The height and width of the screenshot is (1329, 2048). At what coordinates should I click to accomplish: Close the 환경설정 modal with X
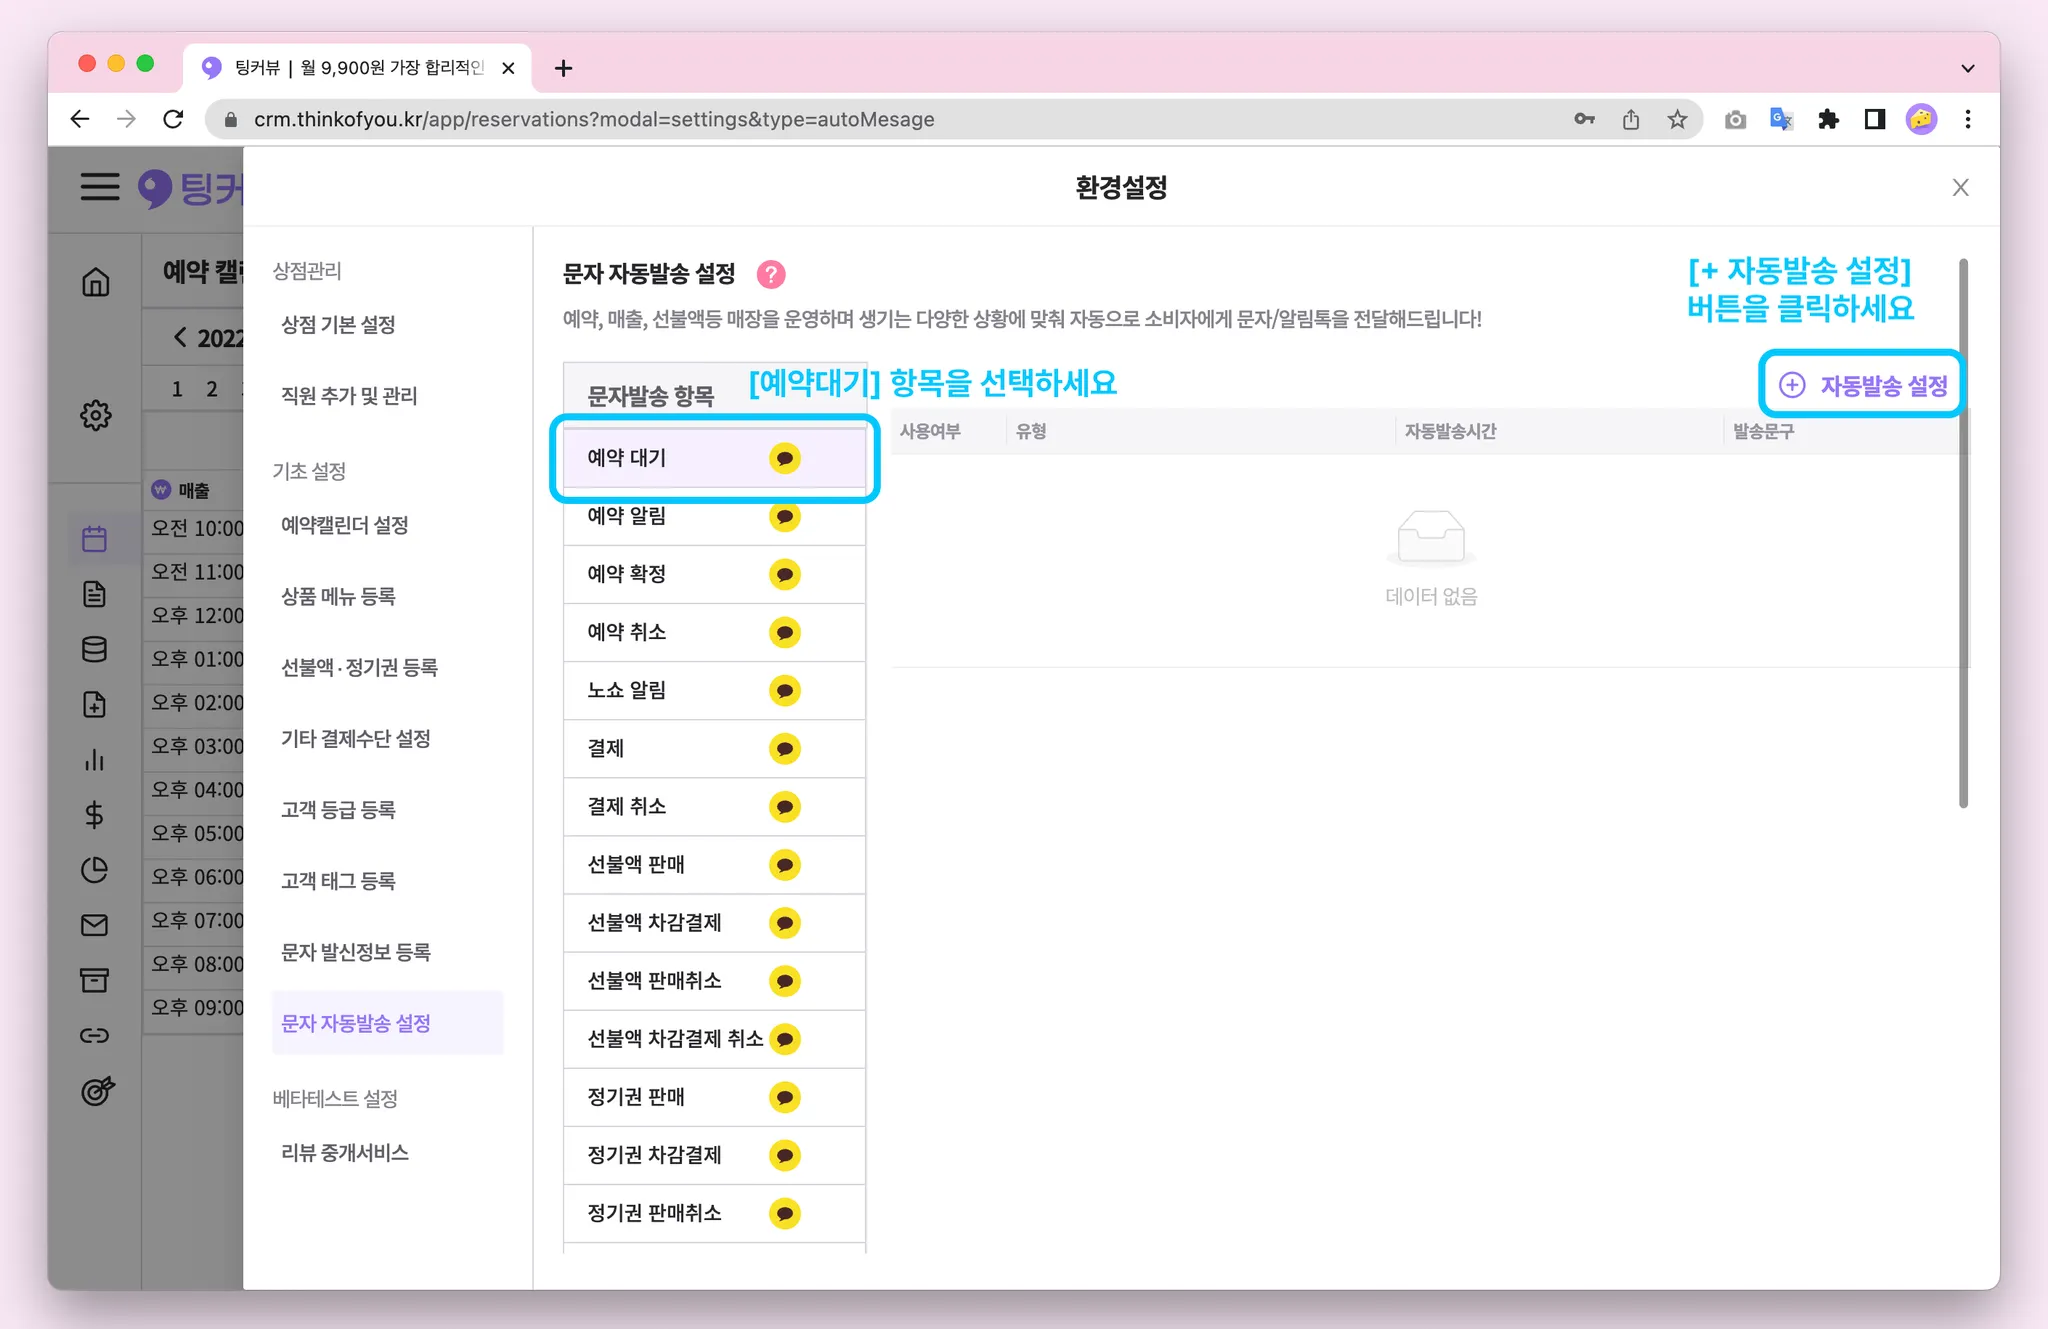(1960, 188)
